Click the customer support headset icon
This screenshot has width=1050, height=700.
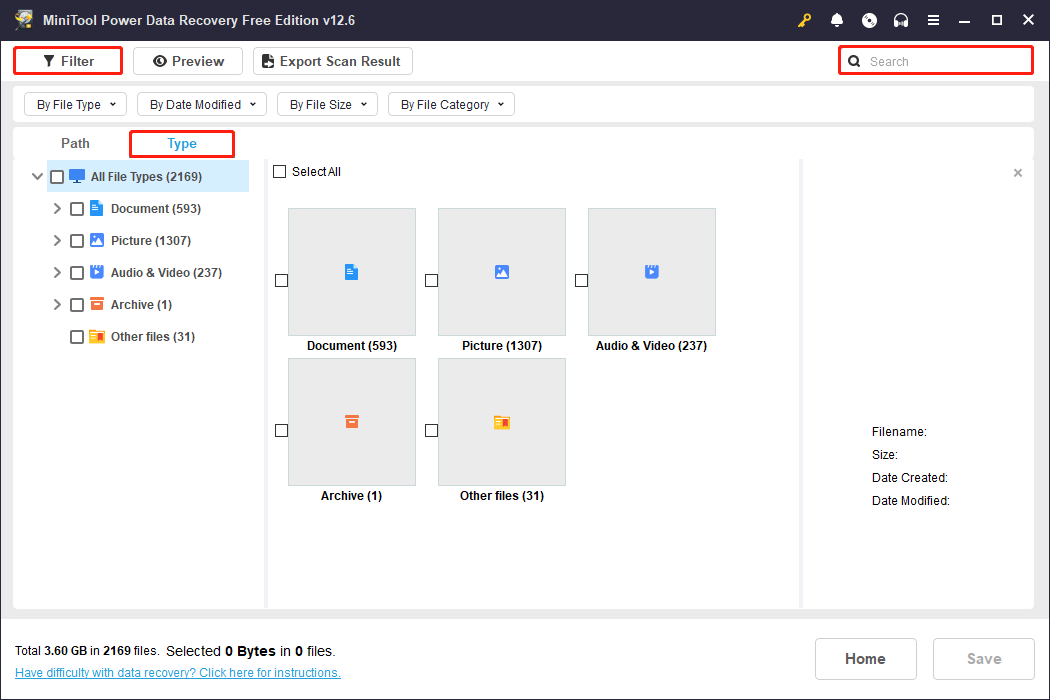tap(901, 20)
